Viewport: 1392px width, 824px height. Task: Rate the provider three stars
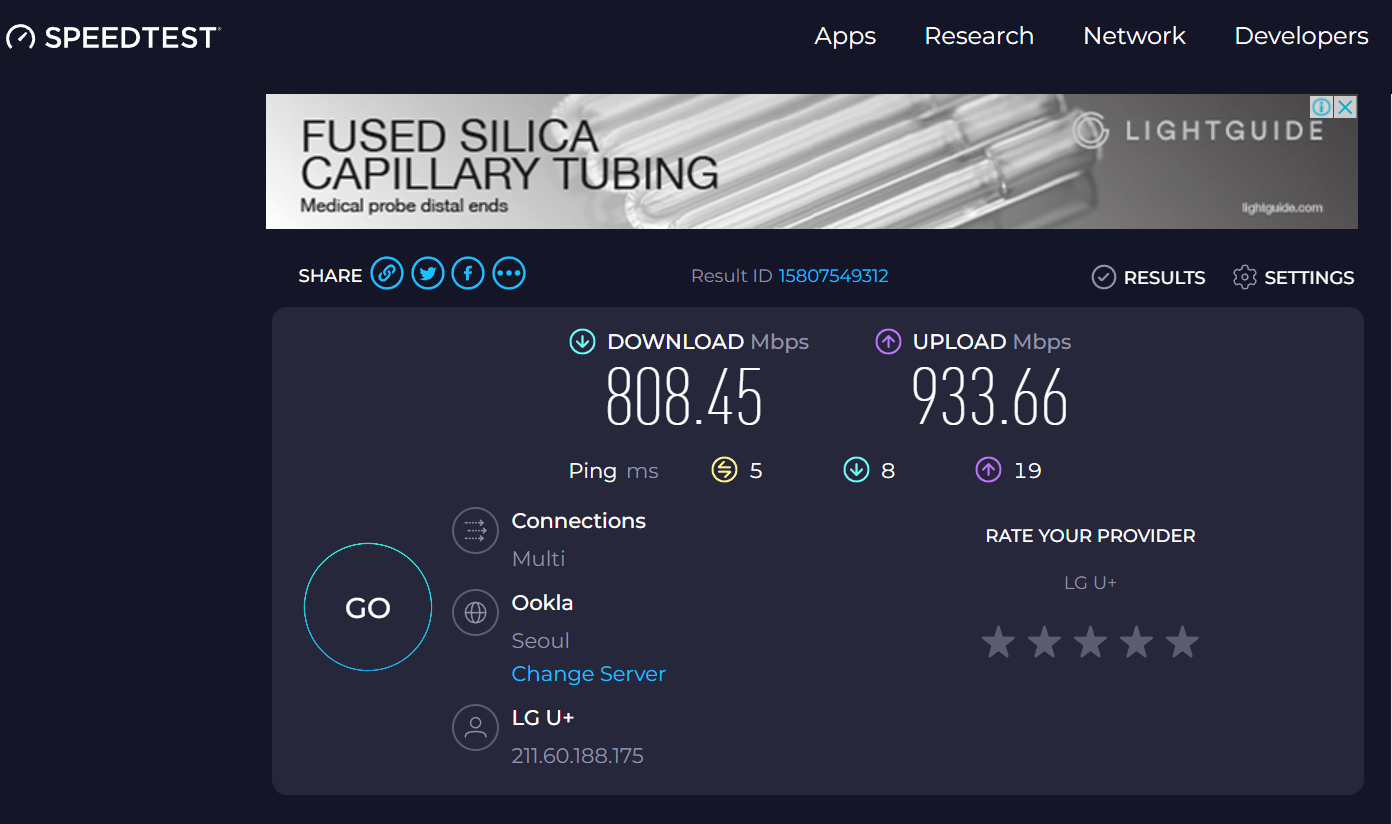(1090, 642)
